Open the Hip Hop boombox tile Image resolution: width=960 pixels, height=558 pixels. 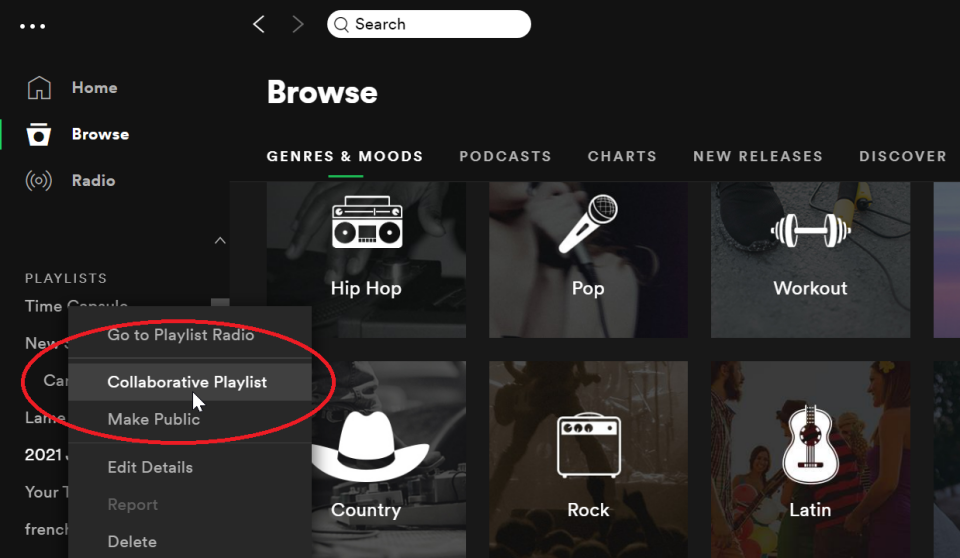coord(366,260)
